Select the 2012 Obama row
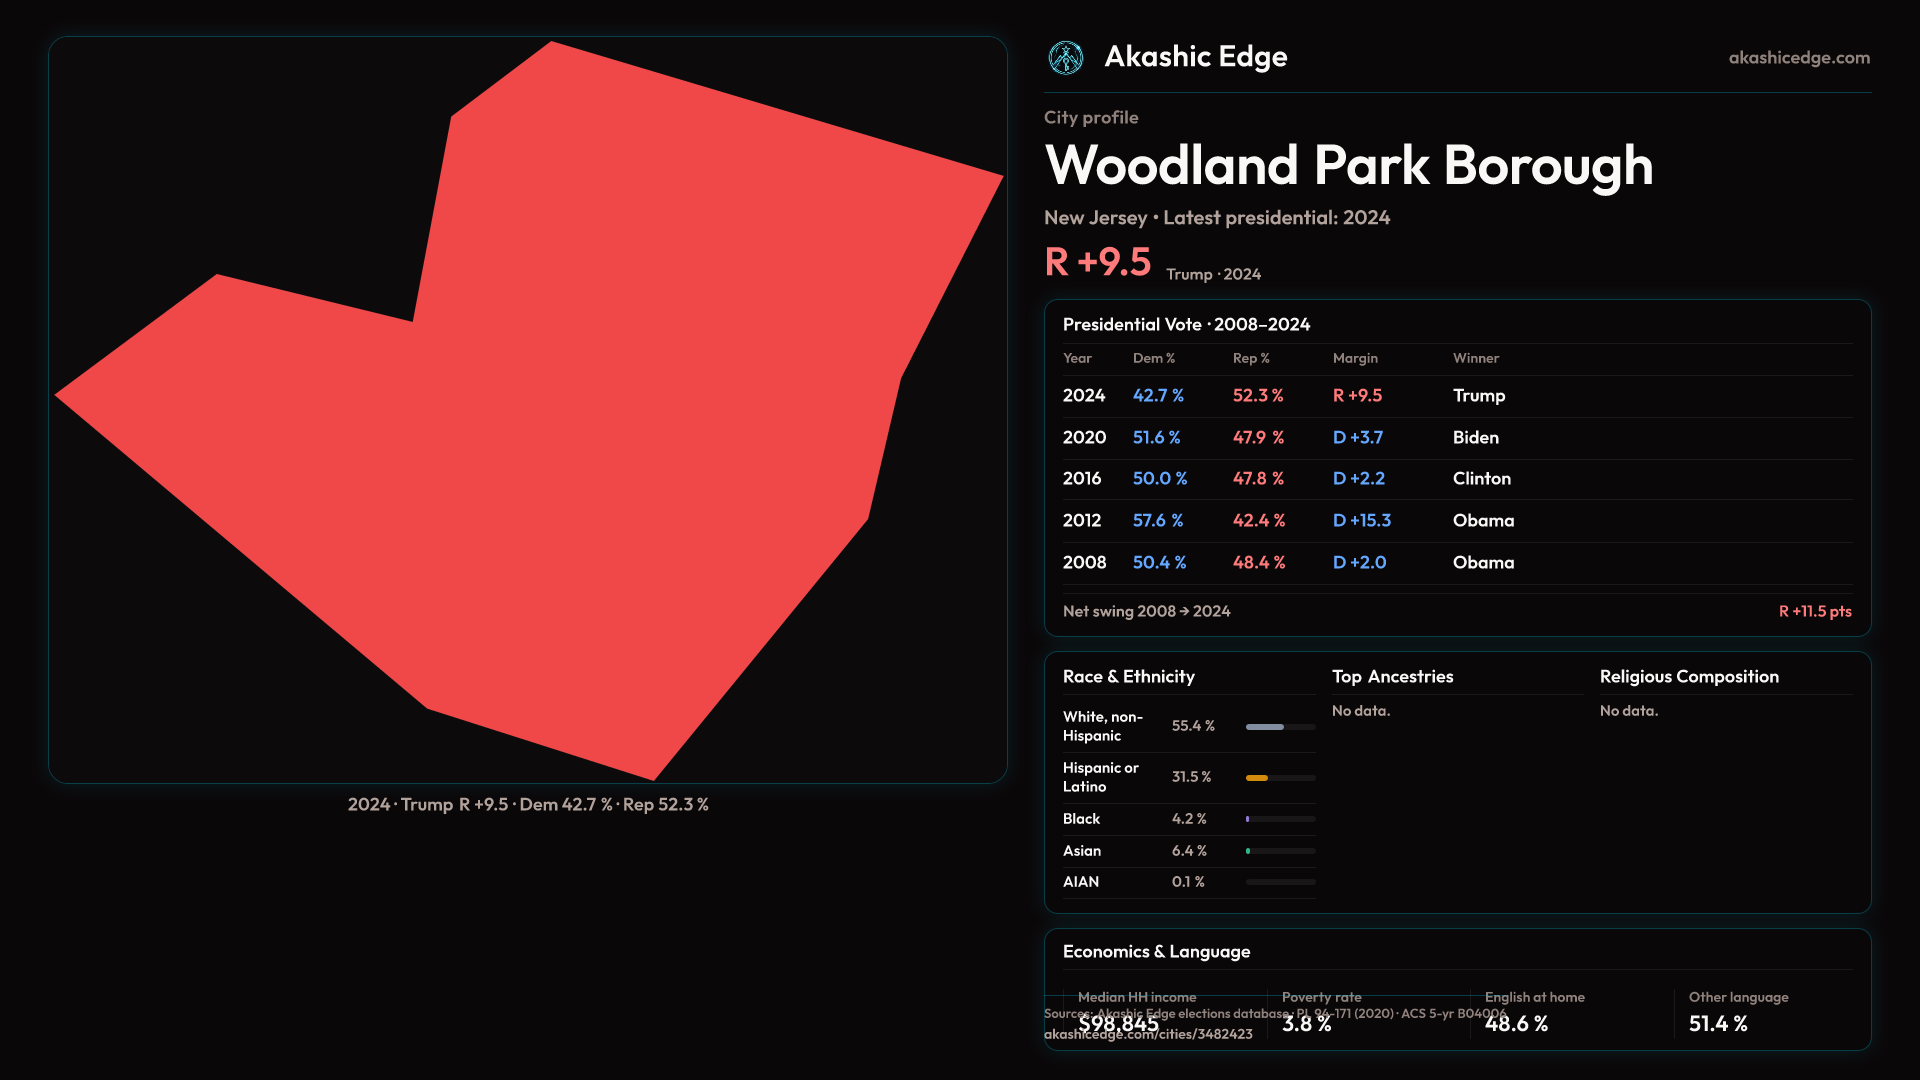Image resolution: width=1920 pixels, height=1080 pixels. (1456, 521)
